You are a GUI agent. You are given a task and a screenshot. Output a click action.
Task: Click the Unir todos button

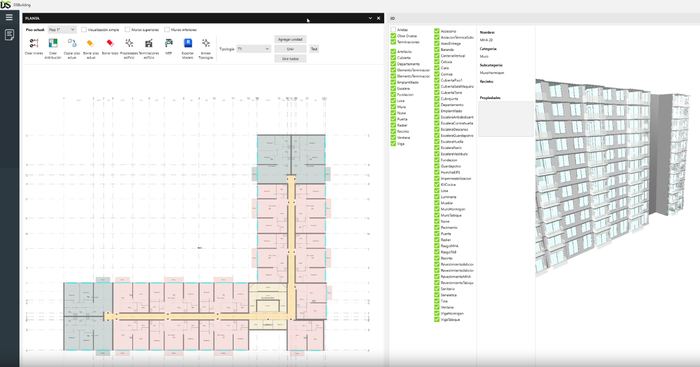pyautogui.click(x=290, y=59)
